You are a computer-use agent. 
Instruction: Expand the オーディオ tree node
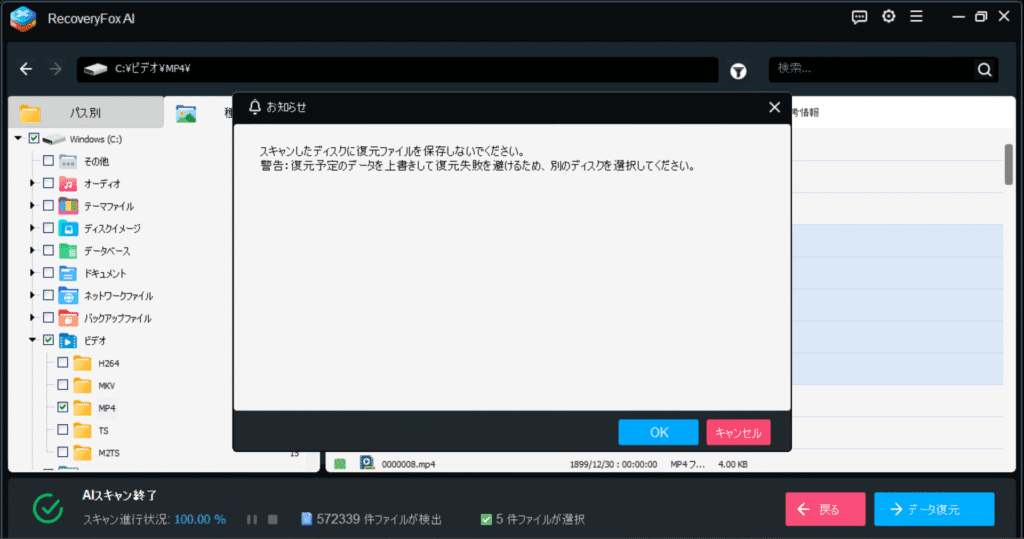(x=32, y=184)
